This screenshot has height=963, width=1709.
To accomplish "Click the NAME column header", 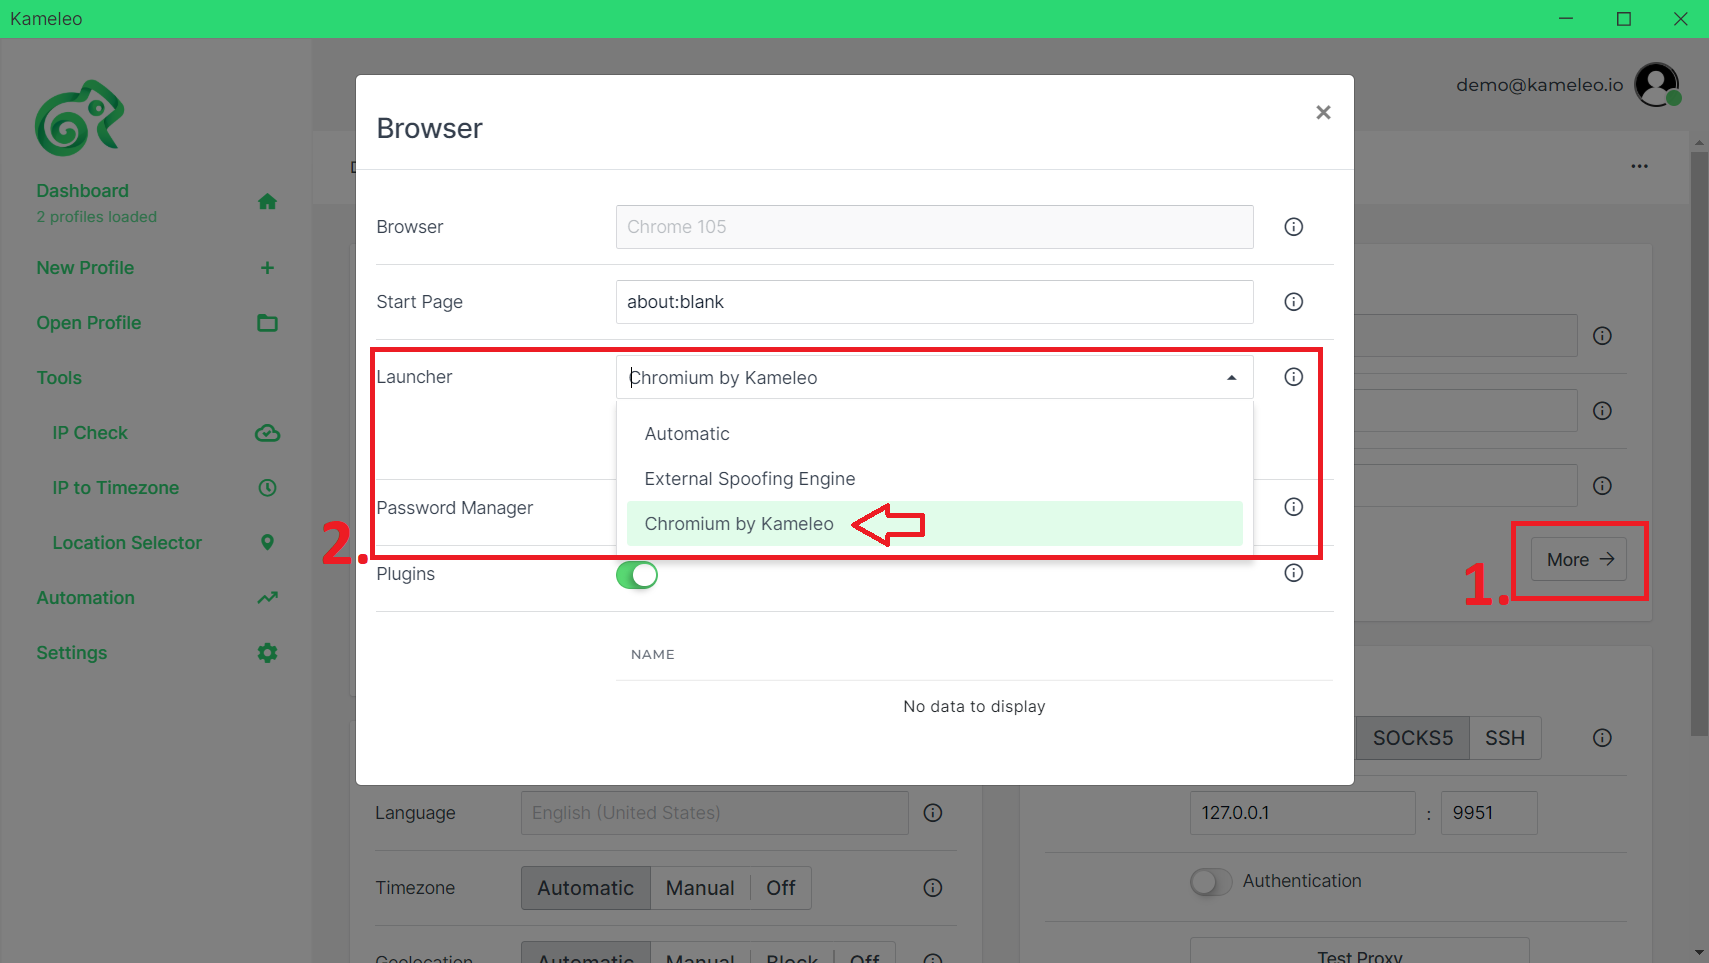I will (x=653, y=654).
